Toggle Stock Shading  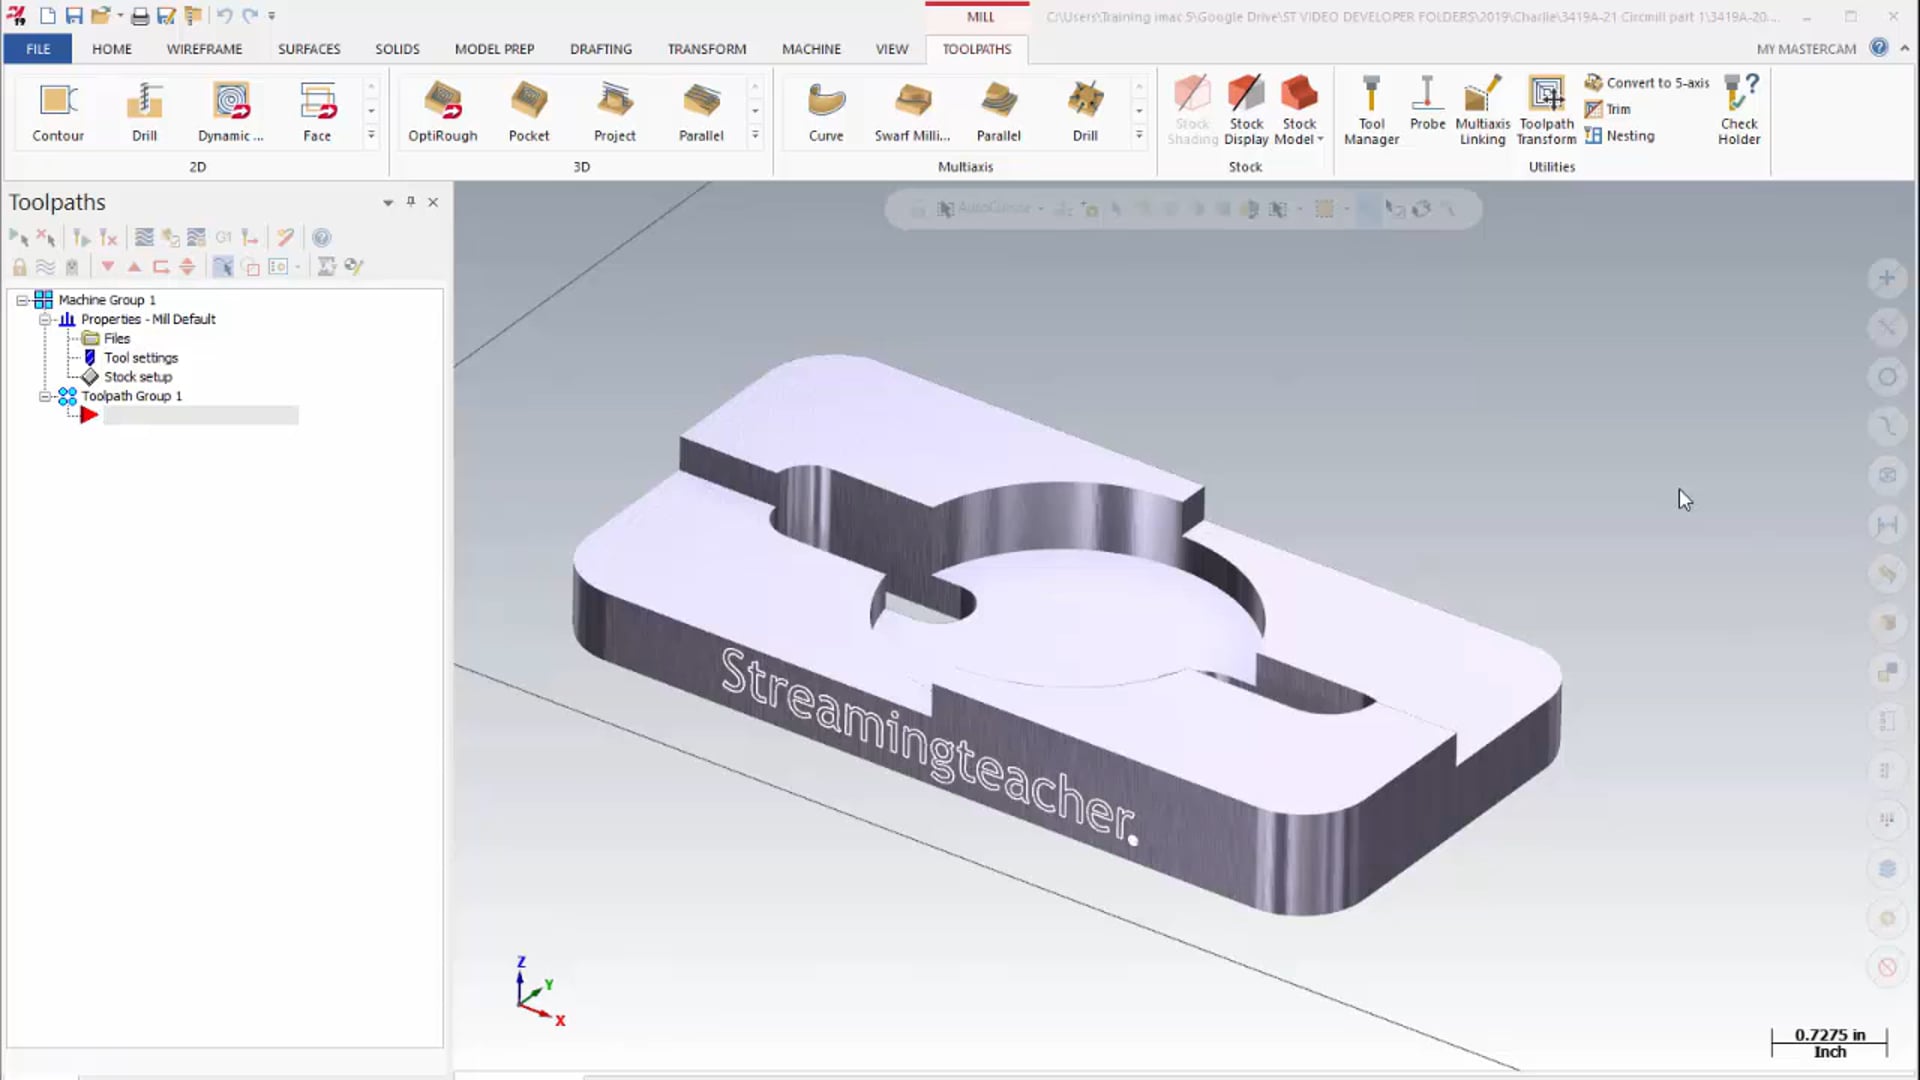click(x=1192, y=111)
